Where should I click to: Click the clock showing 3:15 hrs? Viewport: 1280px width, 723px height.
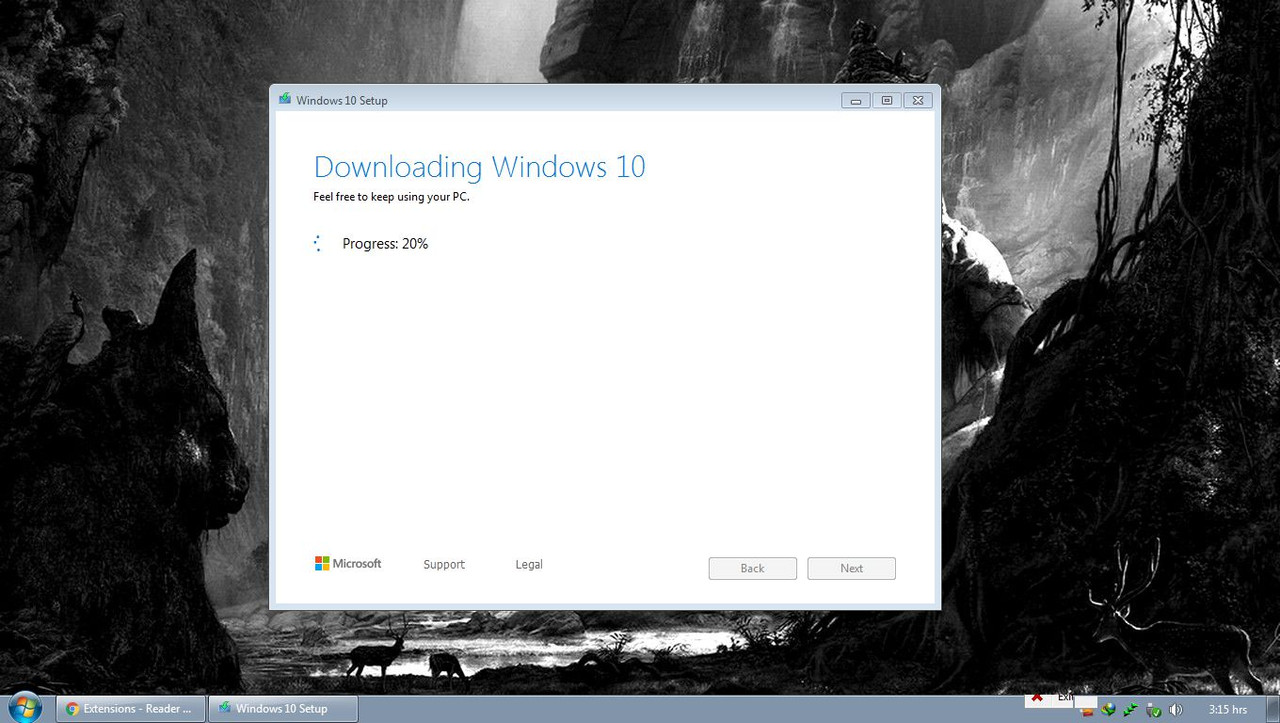1227,709
